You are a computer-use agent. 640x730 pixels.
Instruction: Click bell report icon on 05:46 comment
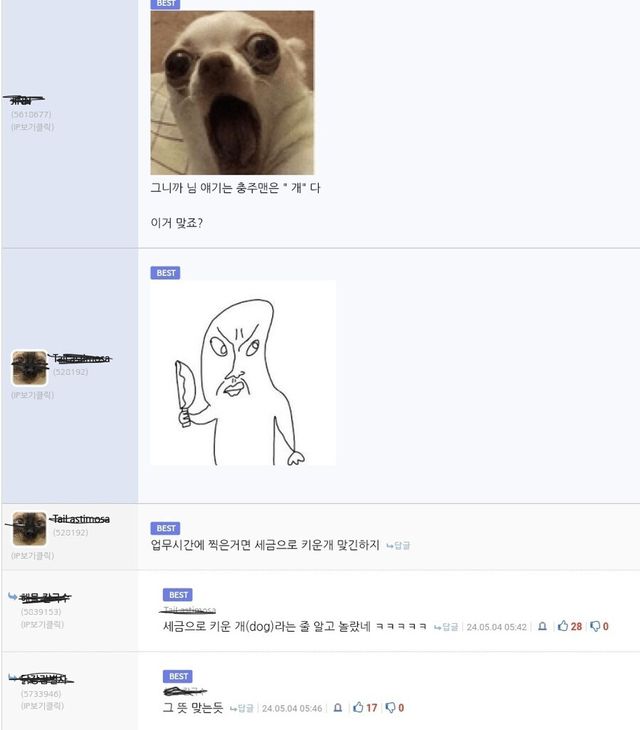click(x=338, y=708)
